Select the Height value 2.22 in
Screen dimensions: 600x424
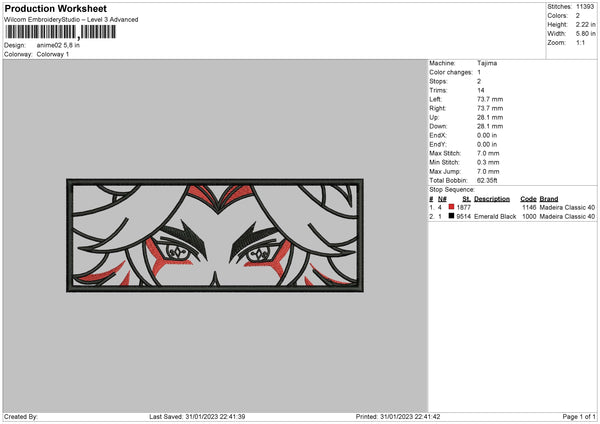click(585, 24)
